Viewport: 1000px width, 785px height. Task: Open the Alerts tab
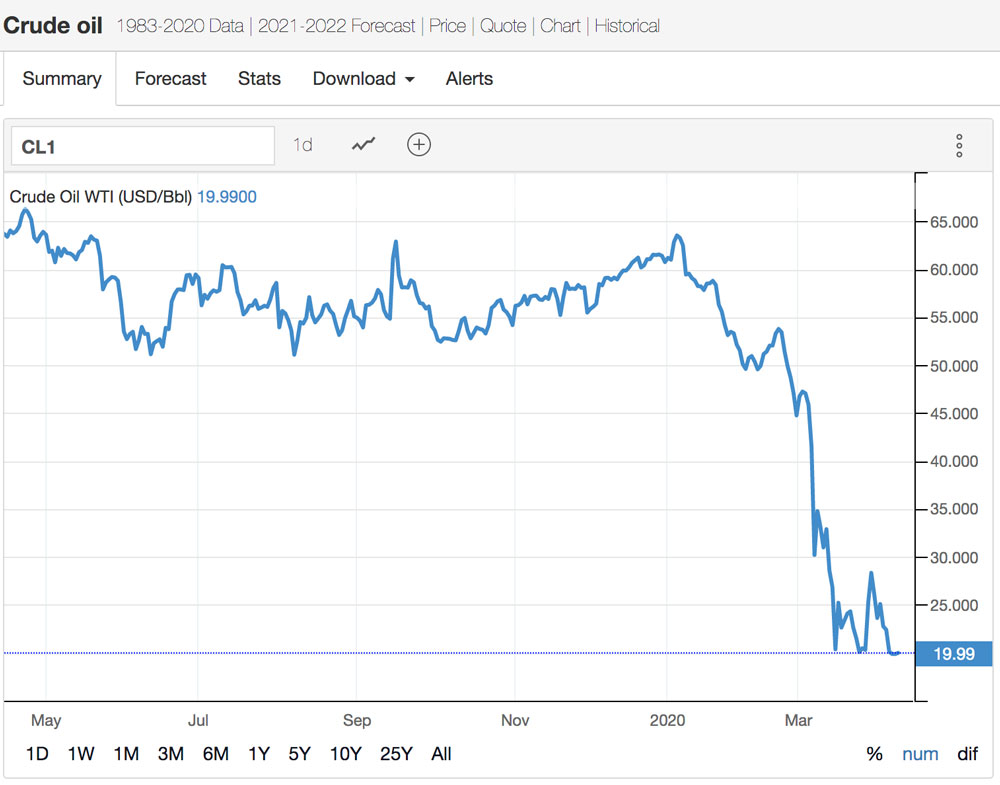[469, 78]
